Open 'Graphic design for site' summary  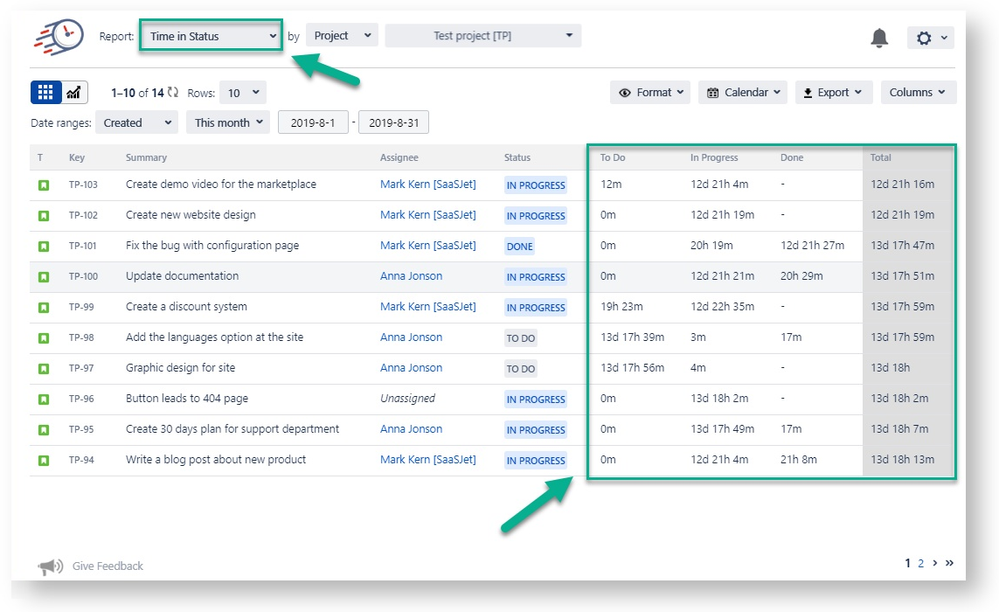[180, 367]
